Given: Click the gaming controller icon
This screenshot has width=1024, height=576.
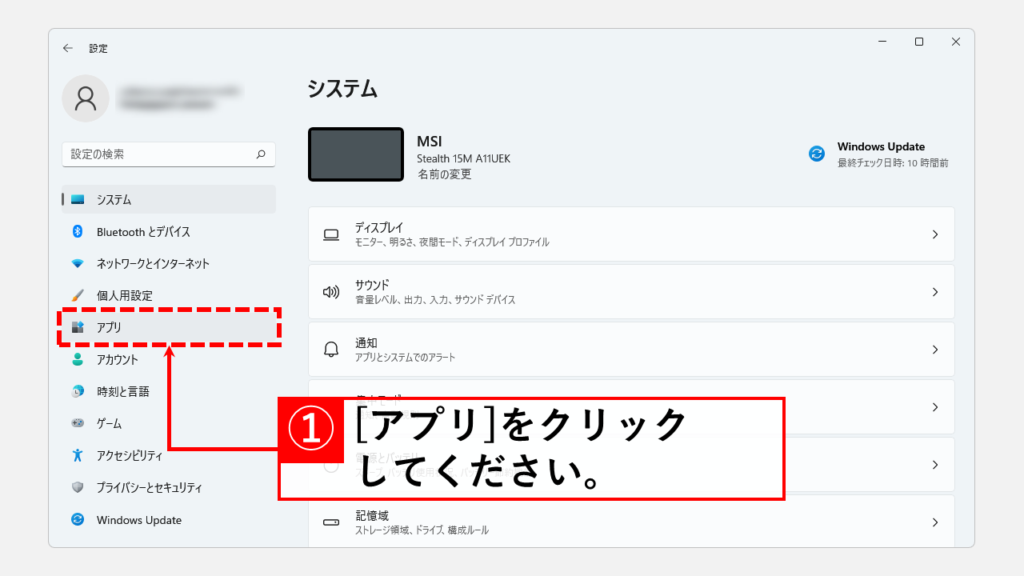Looking at the screenshot, I should [78, 423].
